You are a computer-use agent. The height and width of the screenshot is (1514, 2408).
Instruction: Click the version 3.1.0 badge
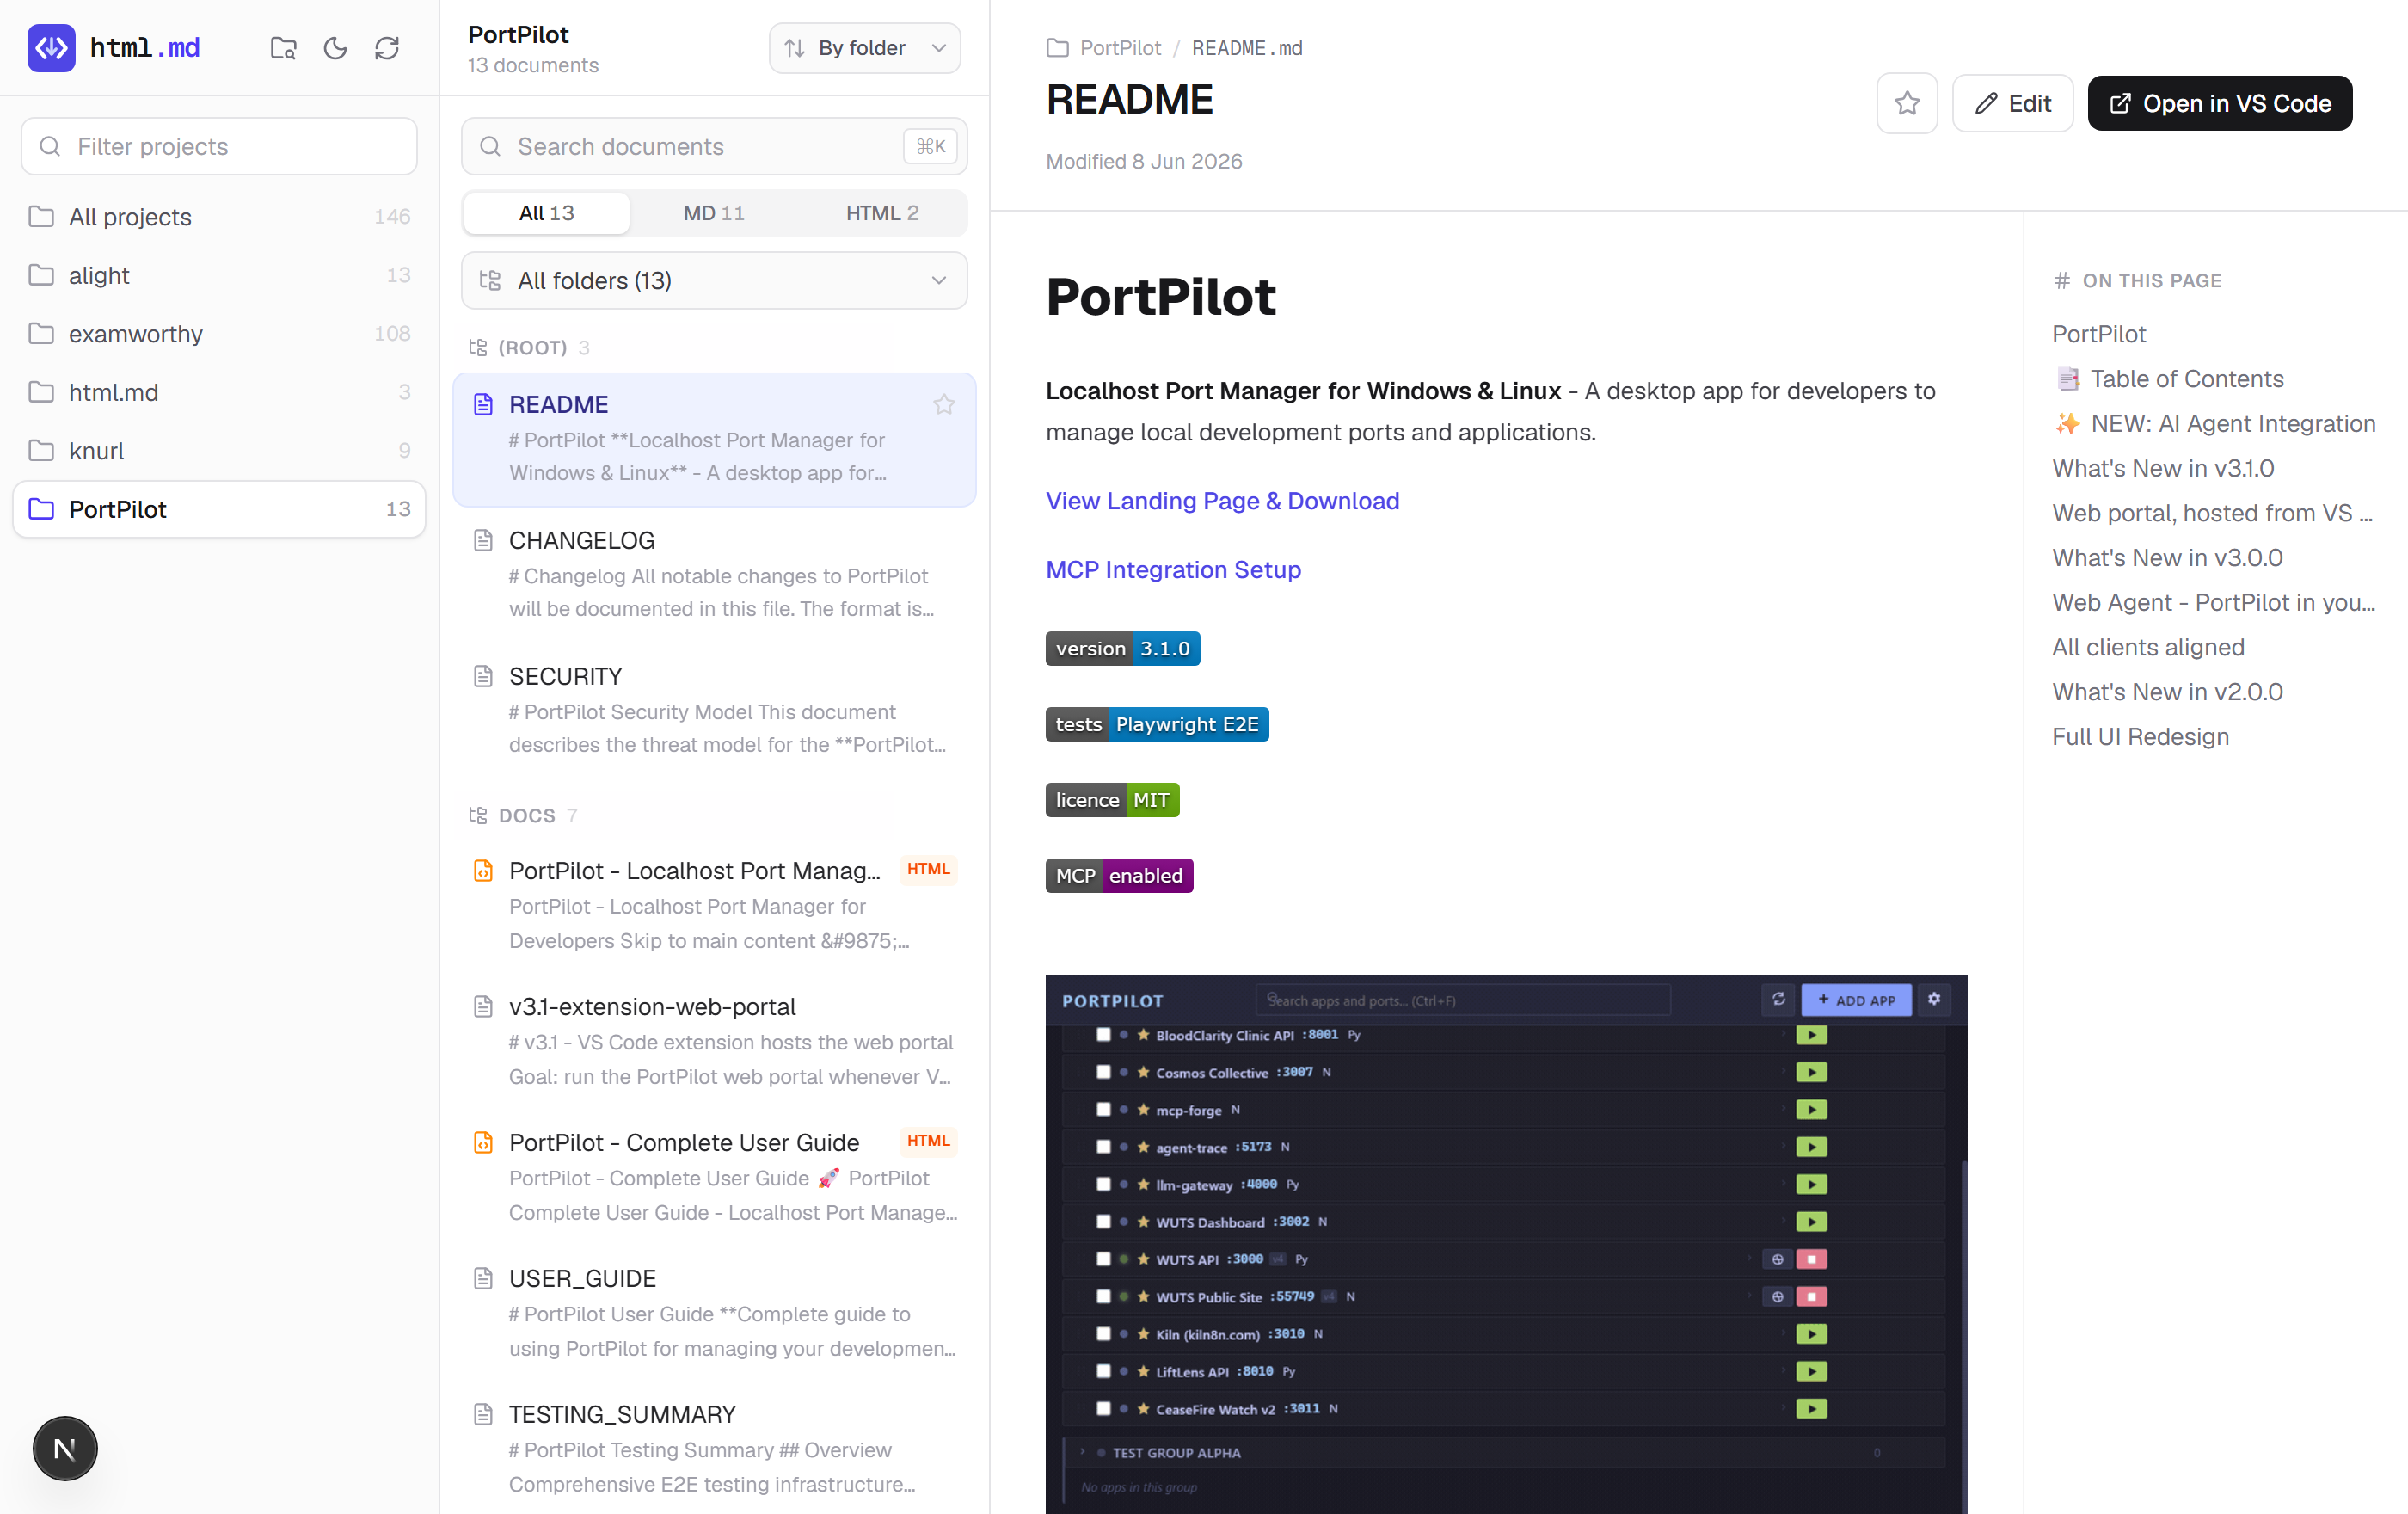click(x=1122, y=649)
